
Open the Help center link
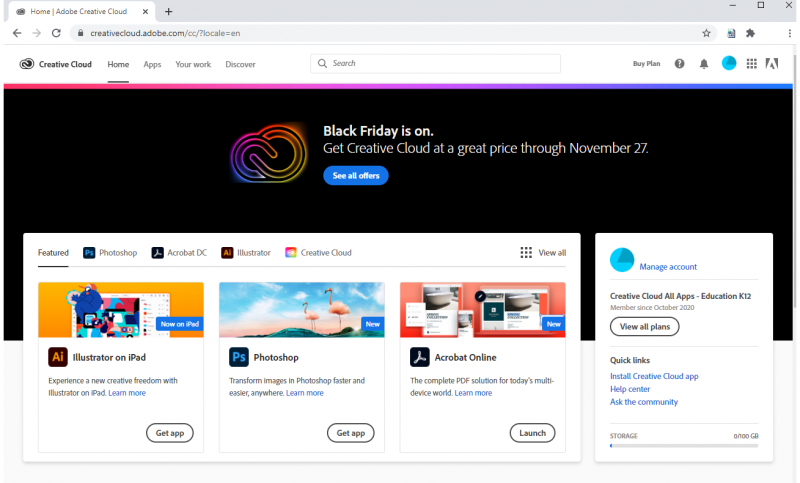[x=630, y=389]
